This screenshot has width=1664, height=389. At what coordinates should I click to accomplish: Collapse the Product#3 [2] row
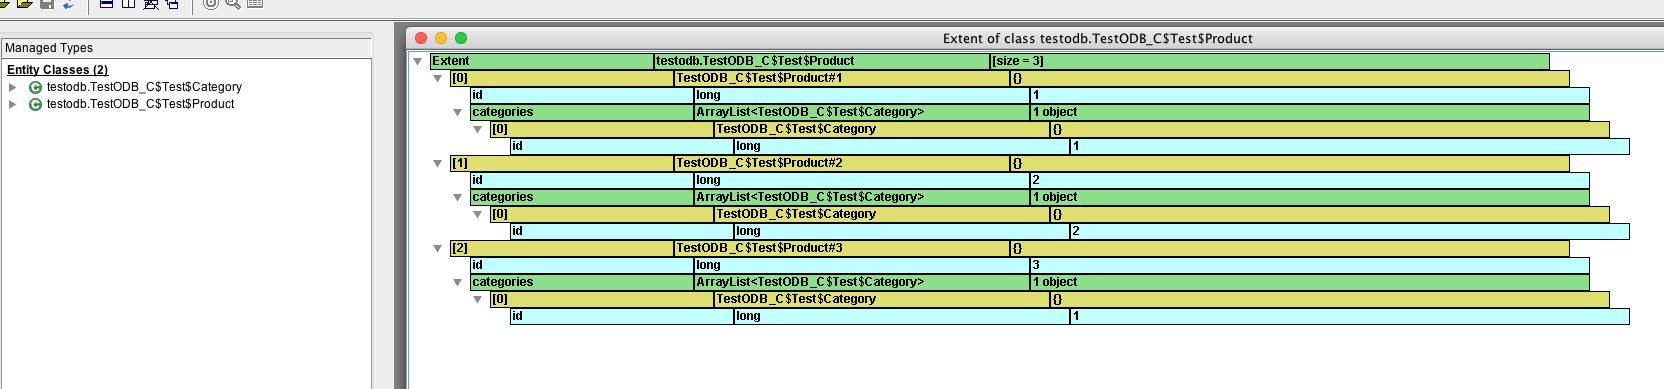click(438, 248)
